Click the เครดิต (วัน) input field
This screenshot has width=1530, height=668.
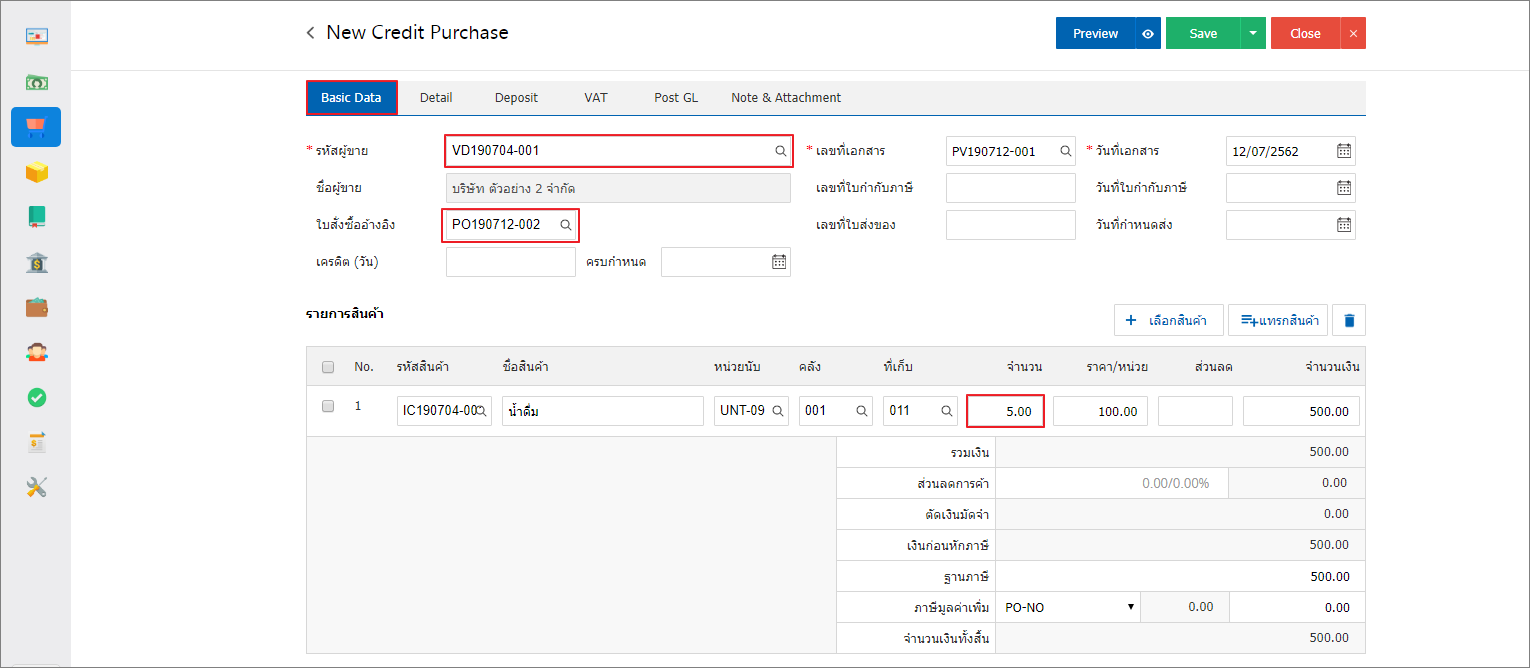[x=511, y=262]
